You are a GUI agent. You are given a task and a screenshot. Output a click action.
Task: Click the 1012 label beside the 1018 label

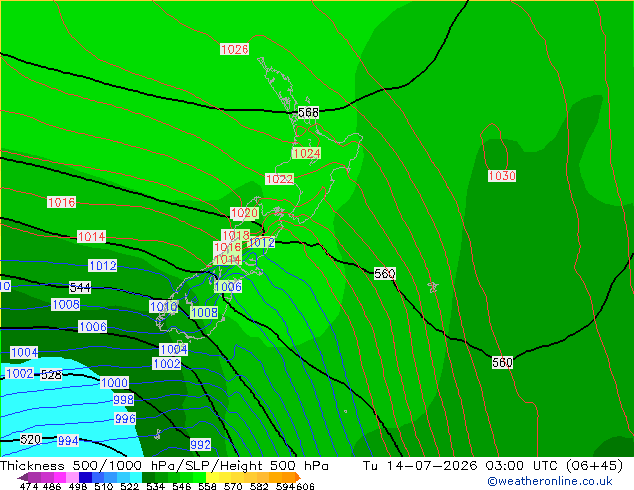tap(262, 242)
